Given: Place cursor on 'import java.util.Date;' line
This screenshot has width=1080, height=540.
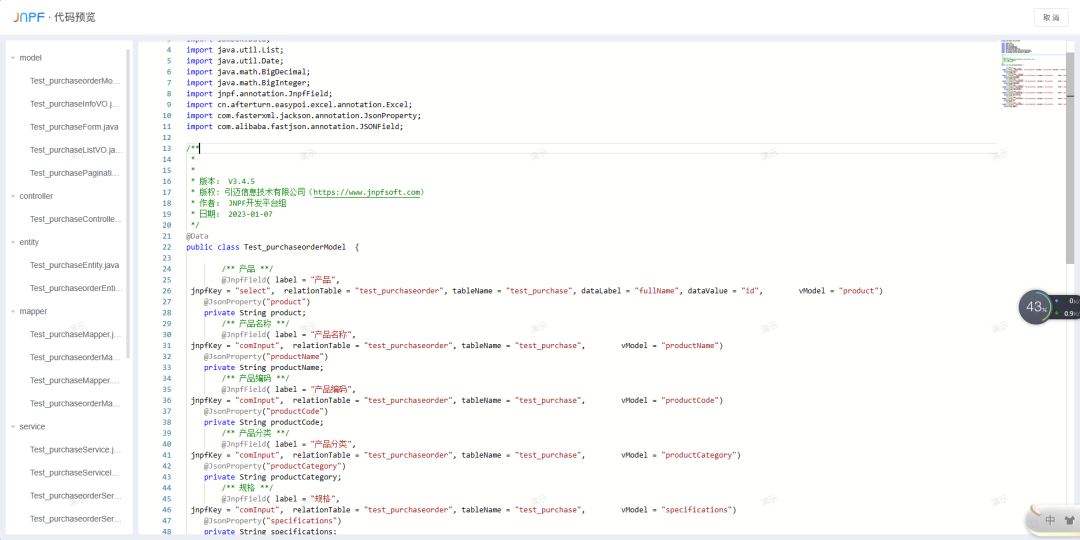Looking at the screenshot, I should pyautogui.click(x=234, y=61).
